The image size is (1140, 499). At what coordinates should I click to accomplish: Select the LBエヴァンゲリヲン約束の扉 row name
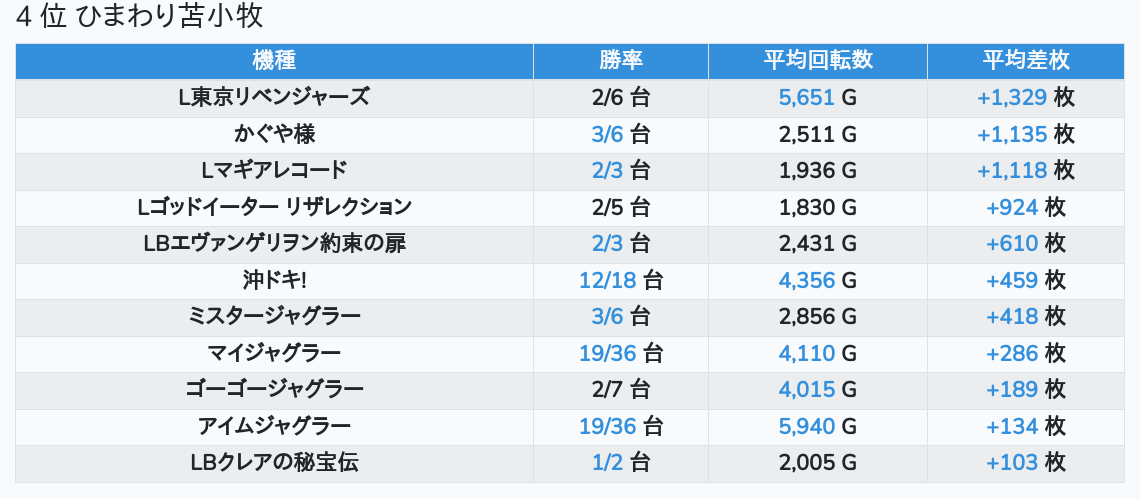(x=274, y=243)
